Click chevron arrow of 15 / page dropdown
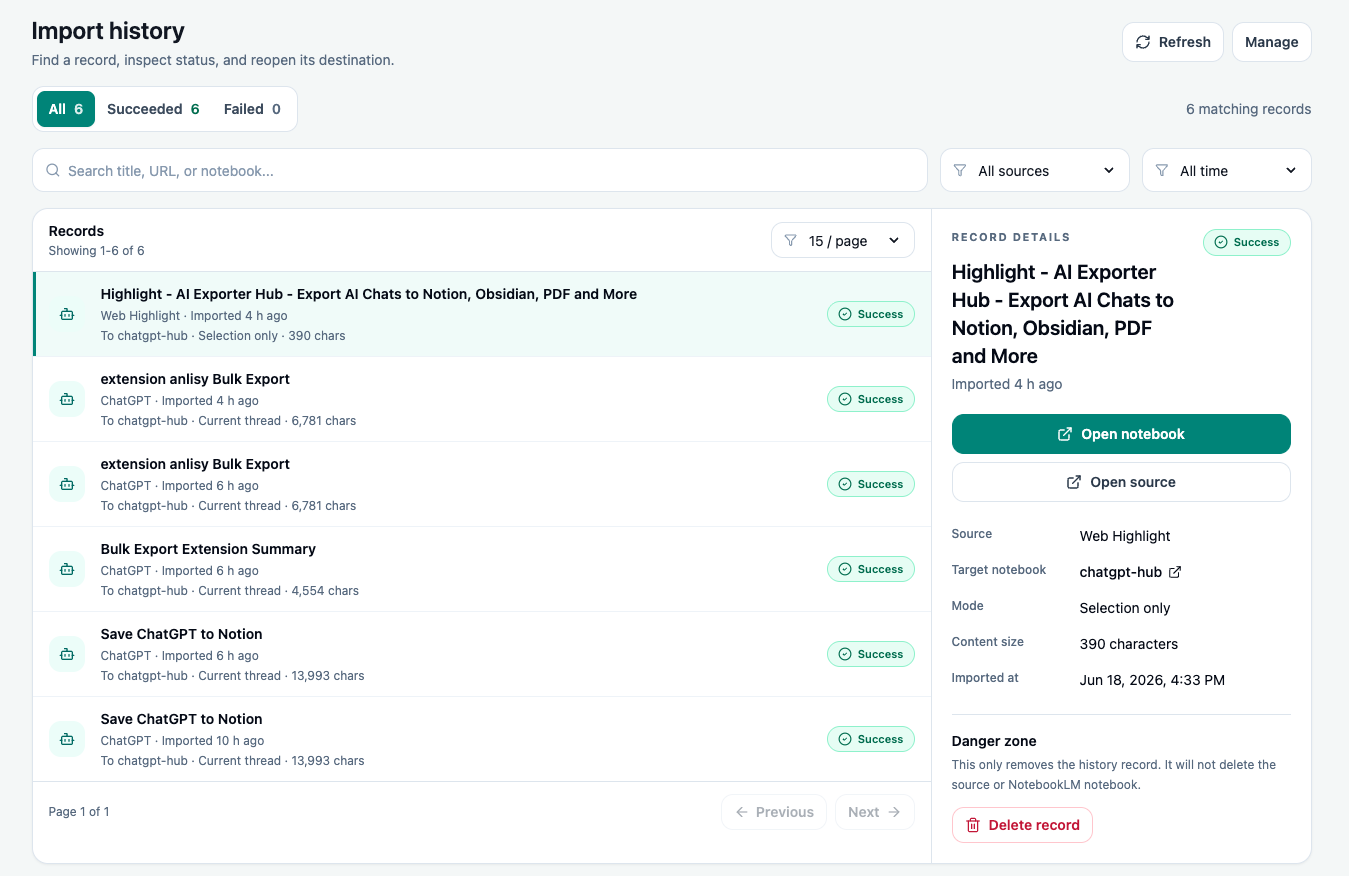This screenshot has width=1349, height=876. coord(894,240)
